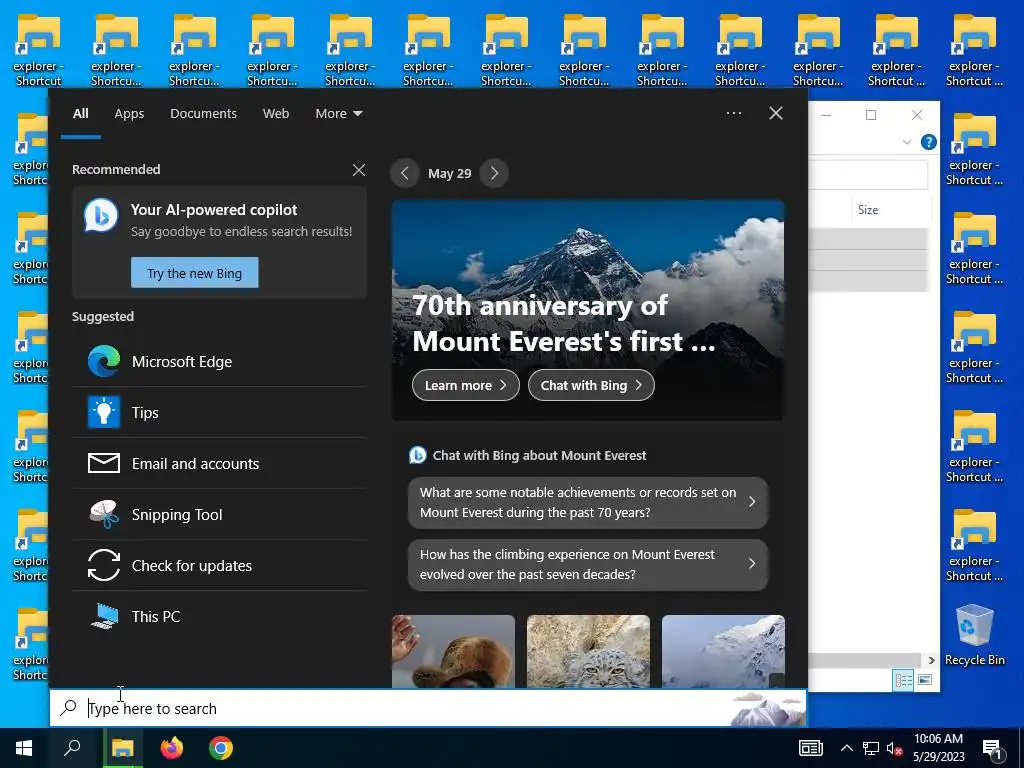The image size is (1024, 768).
Task: Open File Explorer from the taskbar
Action: tap(122, 748)
